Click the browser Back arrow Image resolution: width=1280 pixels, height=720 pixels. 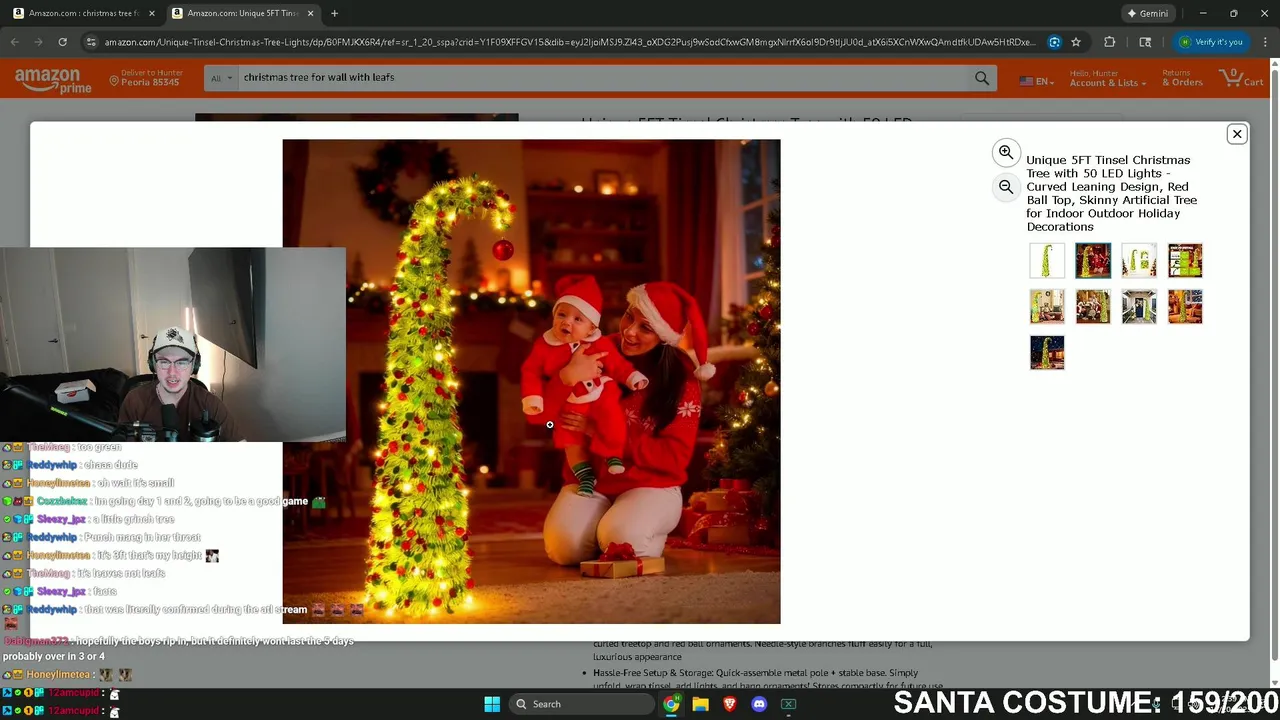[x=14, y=42]
